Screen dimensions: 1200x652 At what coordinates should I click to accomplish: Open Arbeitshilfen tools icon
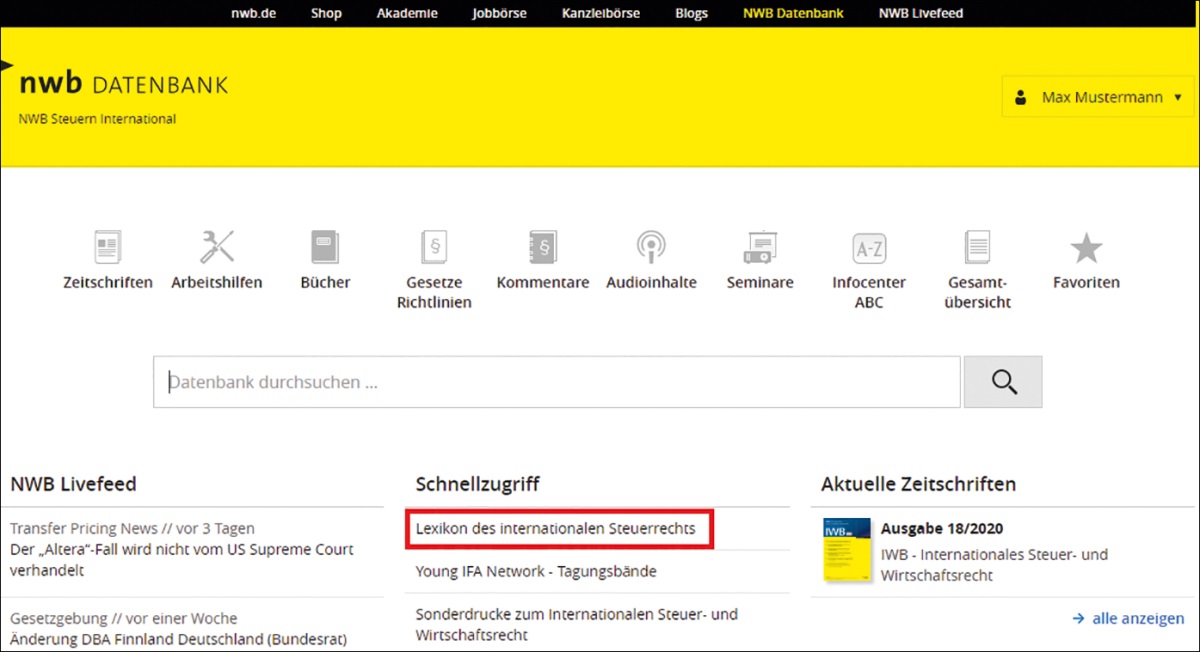(216, 247)
